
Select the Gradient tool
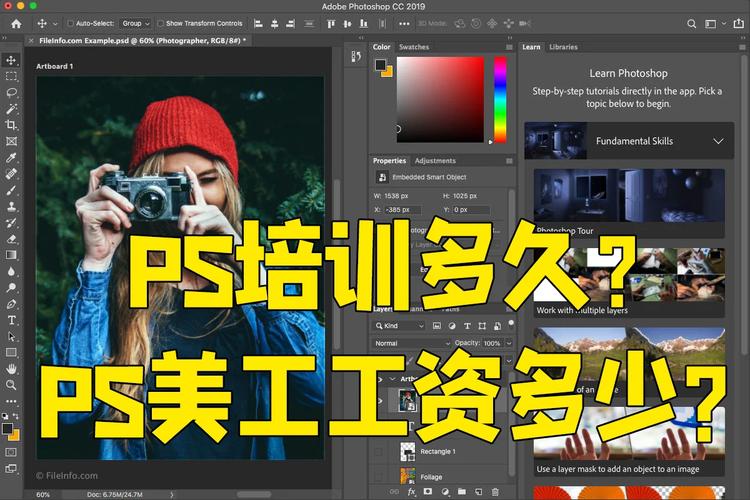[11, 255]
